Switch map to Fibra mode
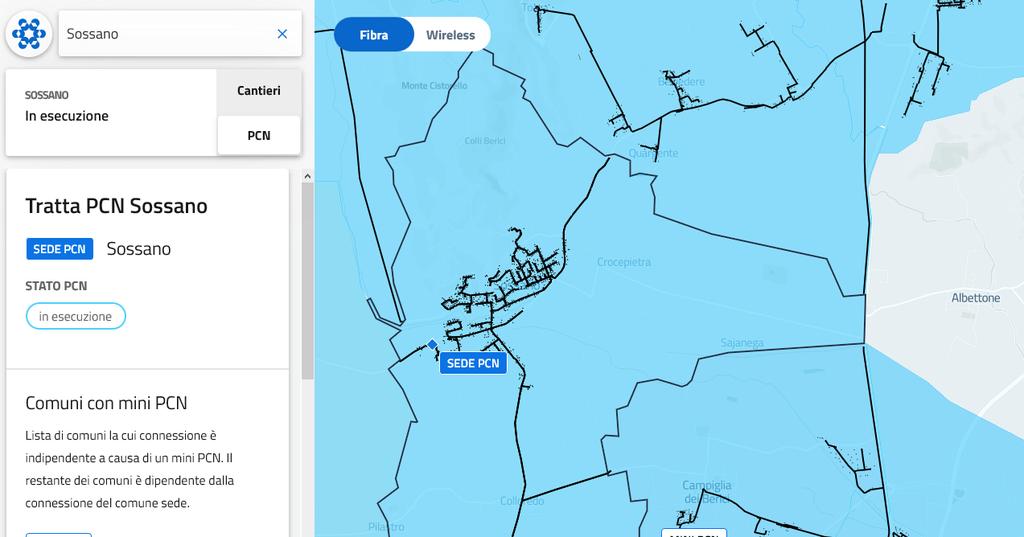The image size is (1024, 537). (374, 35)
